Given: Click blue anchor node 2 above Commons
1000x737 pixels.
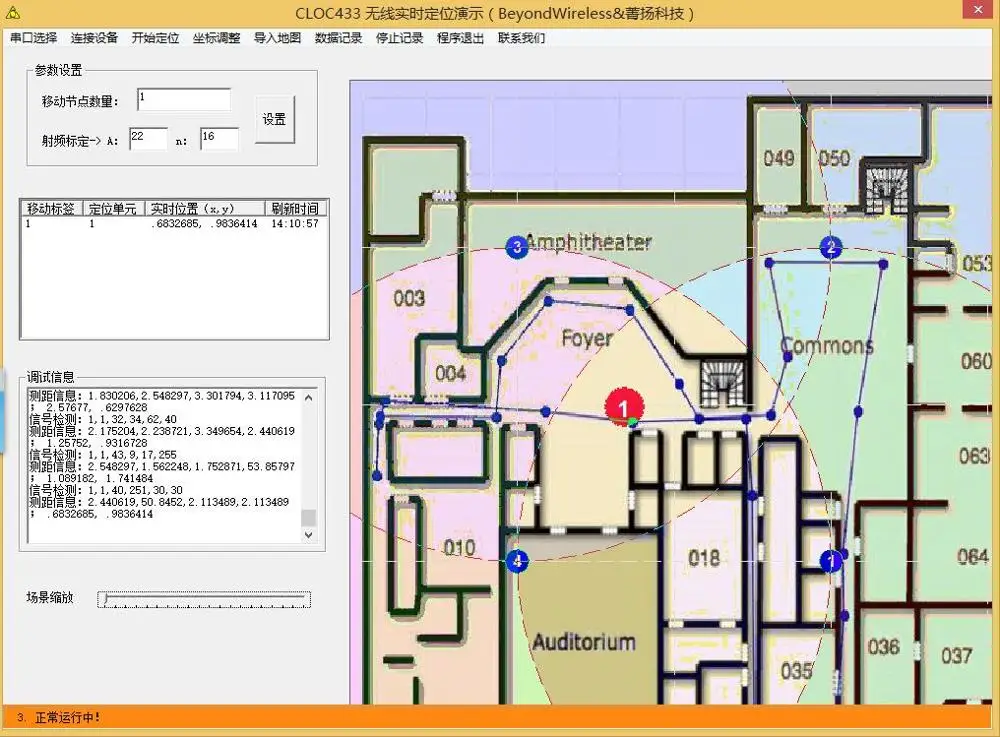Looking at the screenshot, I should point(830,247).
